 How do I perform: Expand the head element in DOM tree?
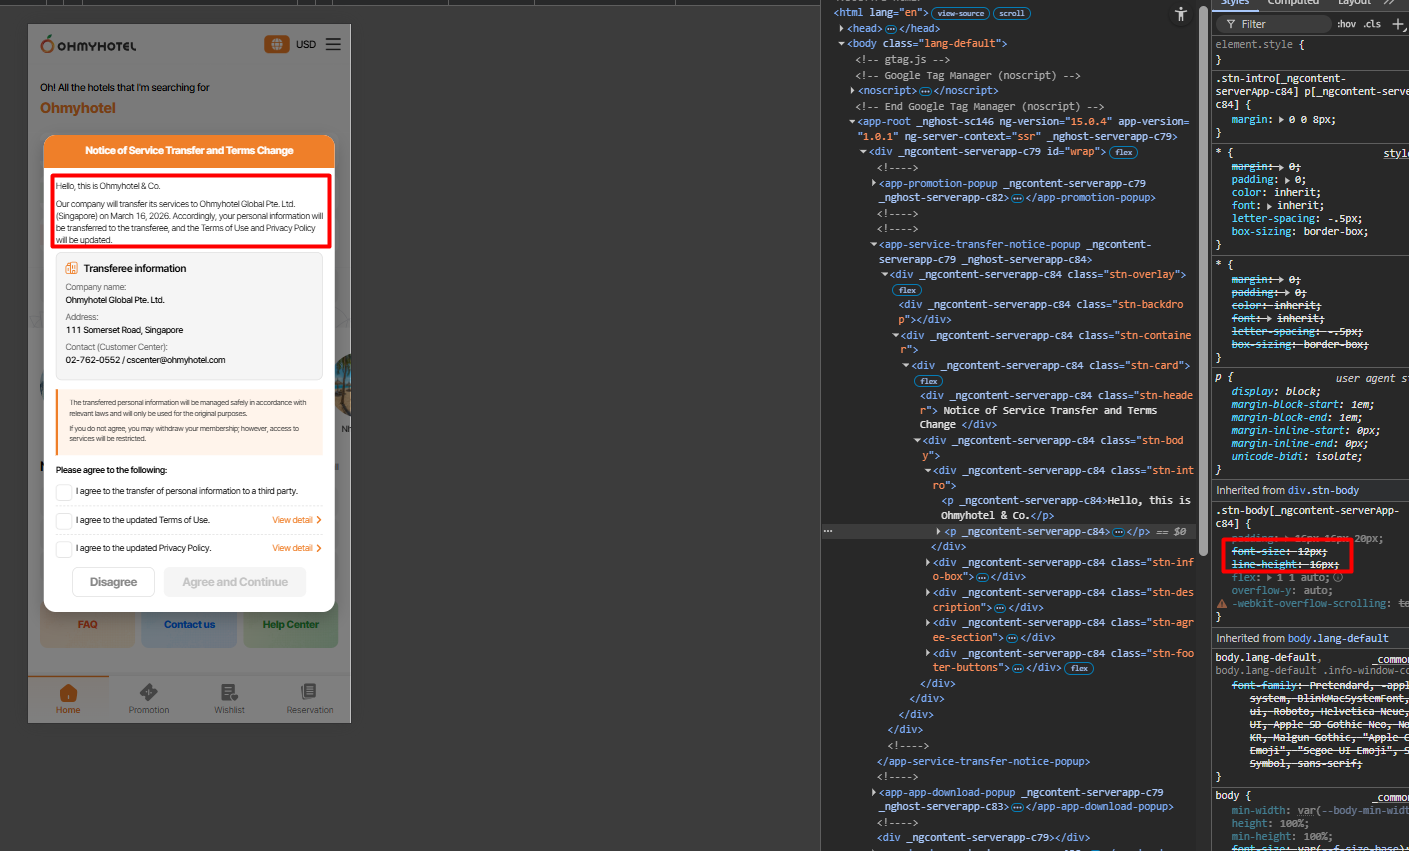842,29
